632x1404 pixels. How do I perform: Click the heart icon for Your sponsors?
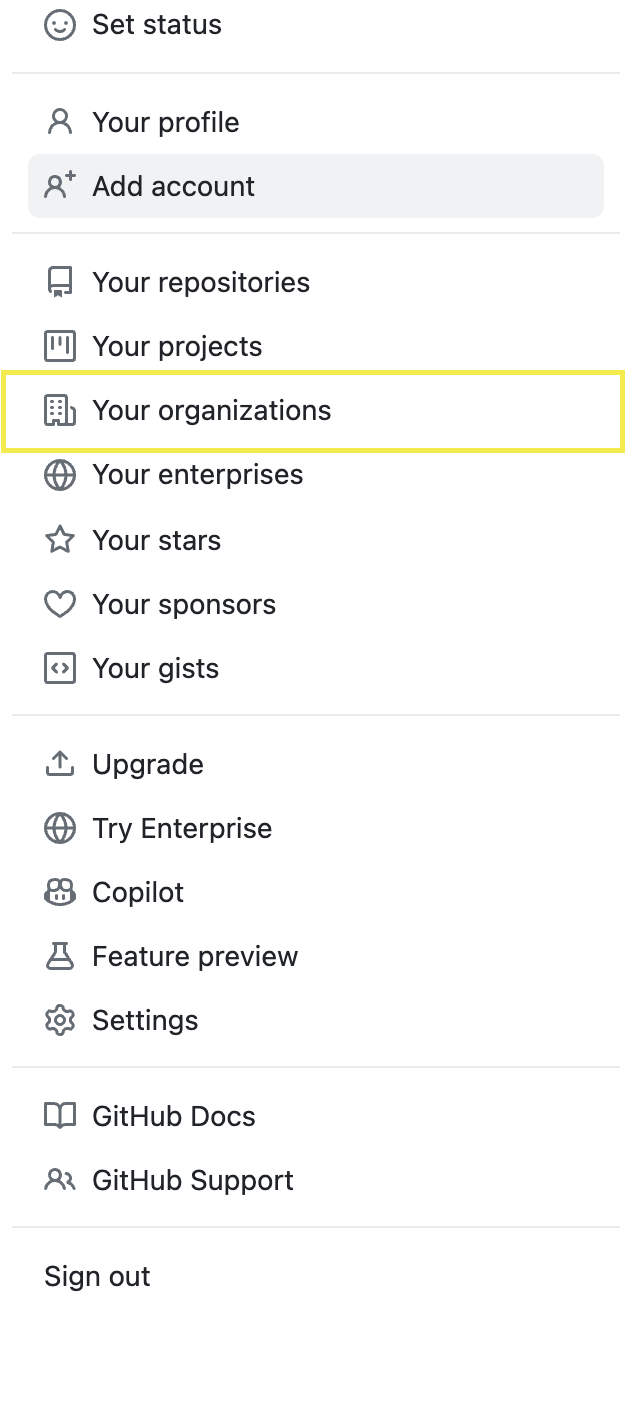point(60,604)
